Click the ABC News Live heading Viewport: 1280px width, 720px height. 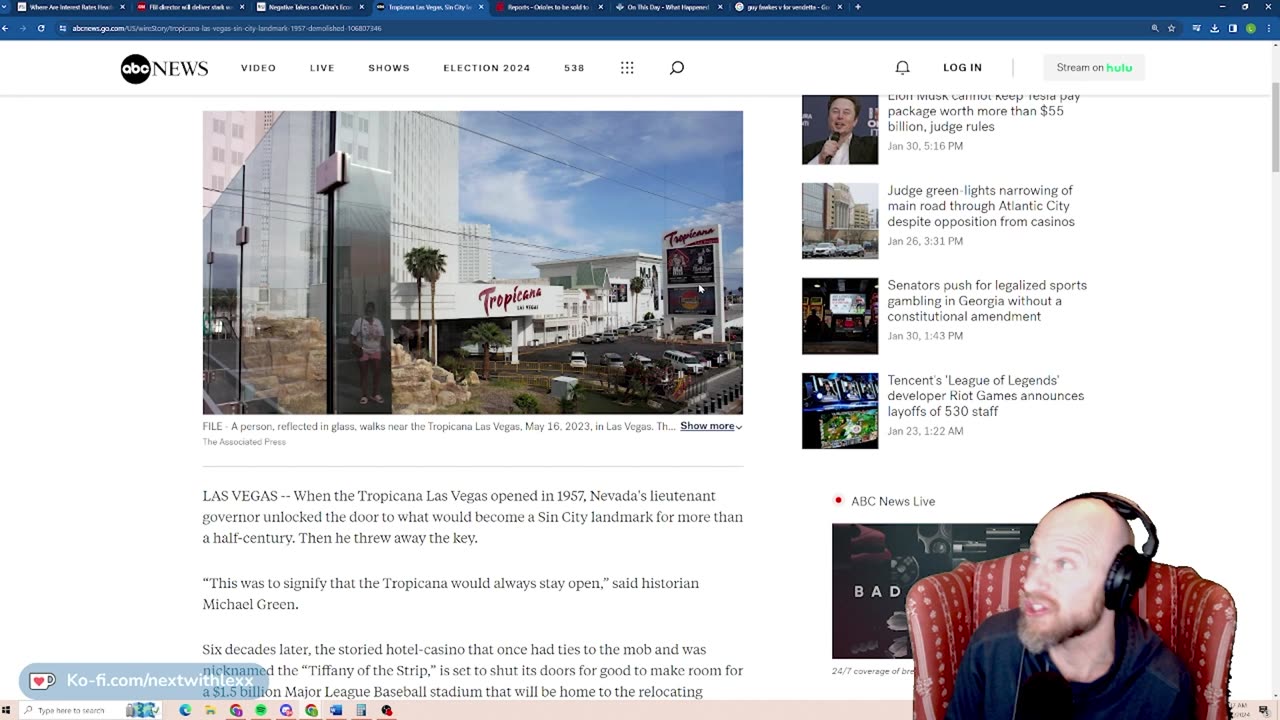(x=893, y=501)
